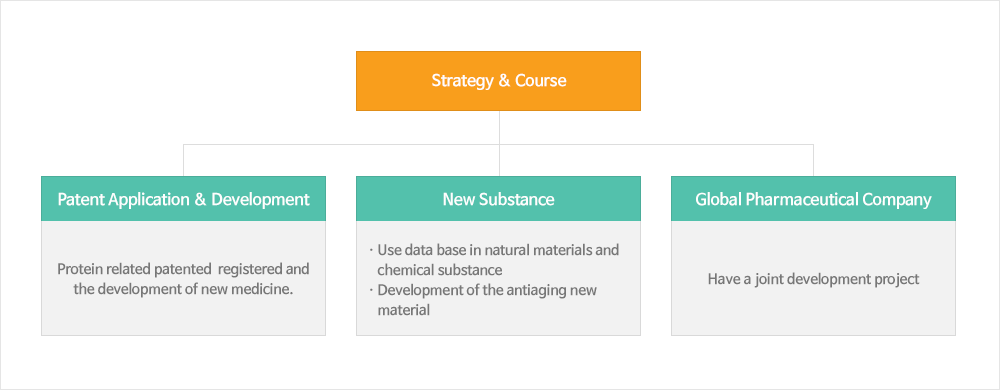Click the New Substance green header

(x=498, y=199)
